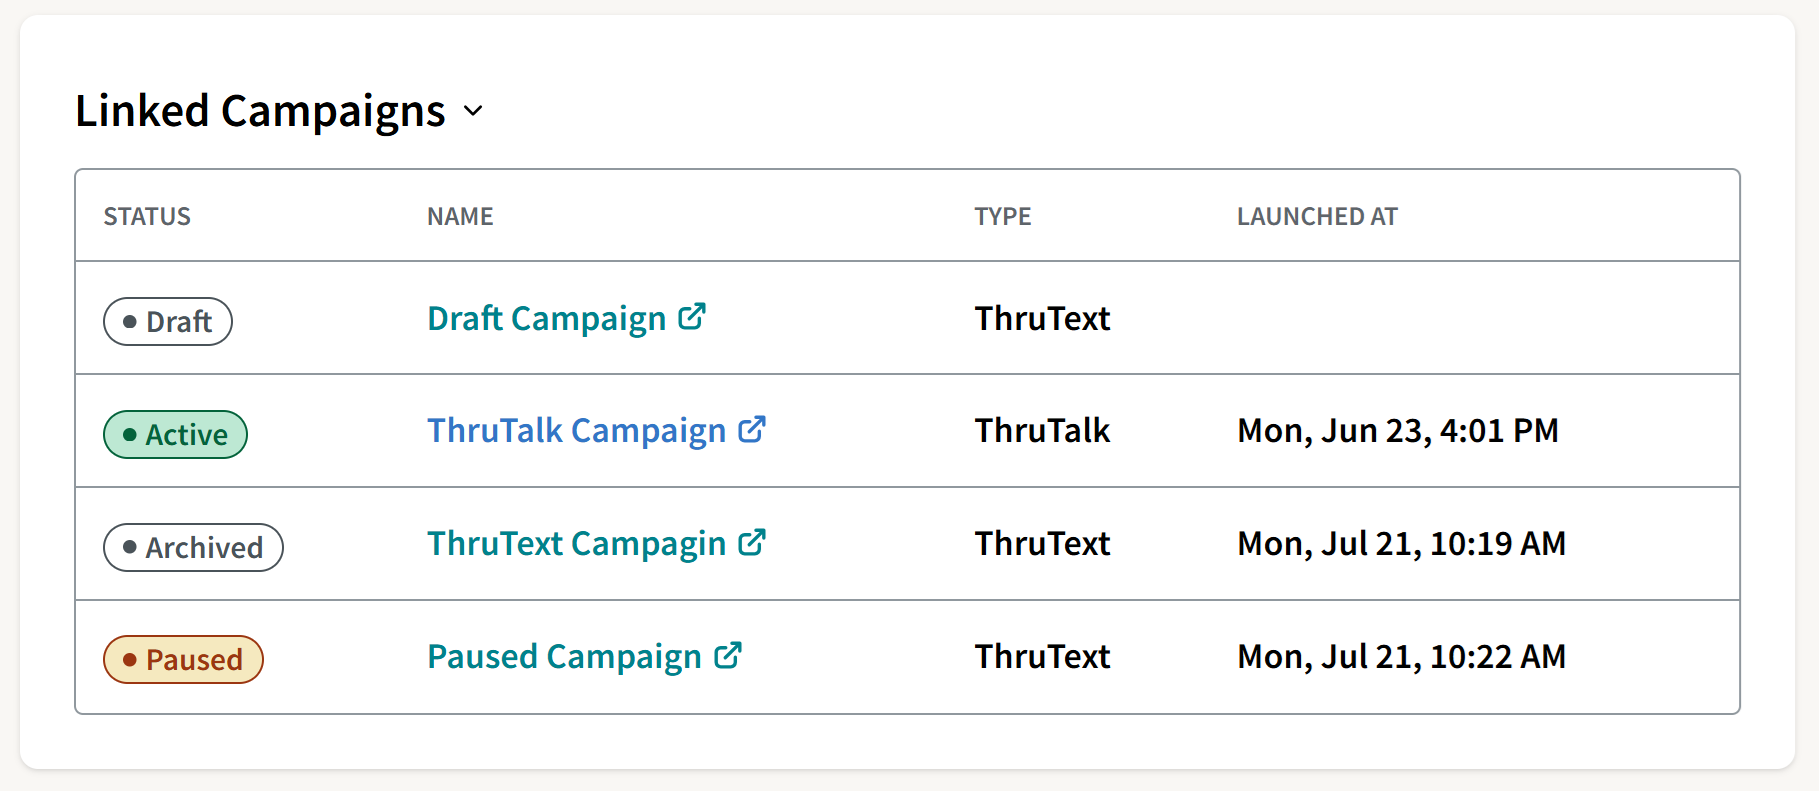Screen dimensions: 1819x791
Task: Click the NAME column header
Action: click(460, 217)
